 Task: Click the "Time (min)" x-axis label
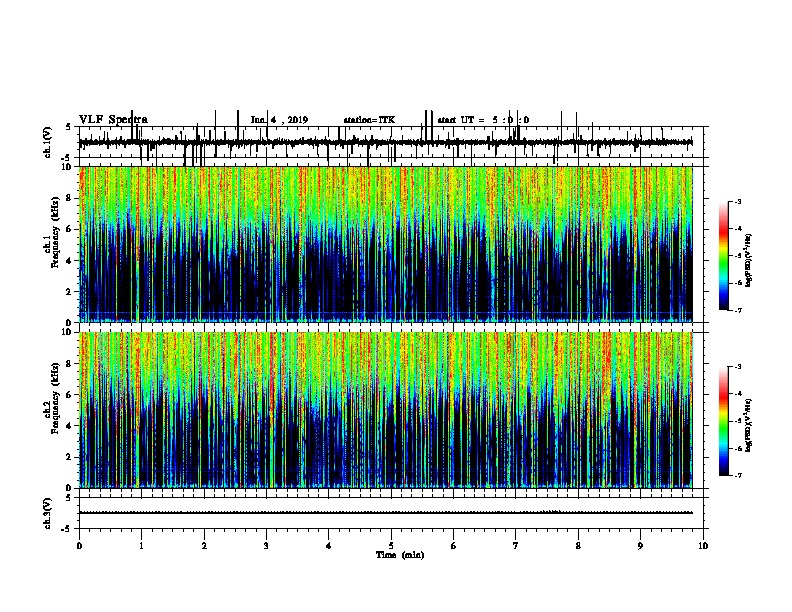pos(400,555)
